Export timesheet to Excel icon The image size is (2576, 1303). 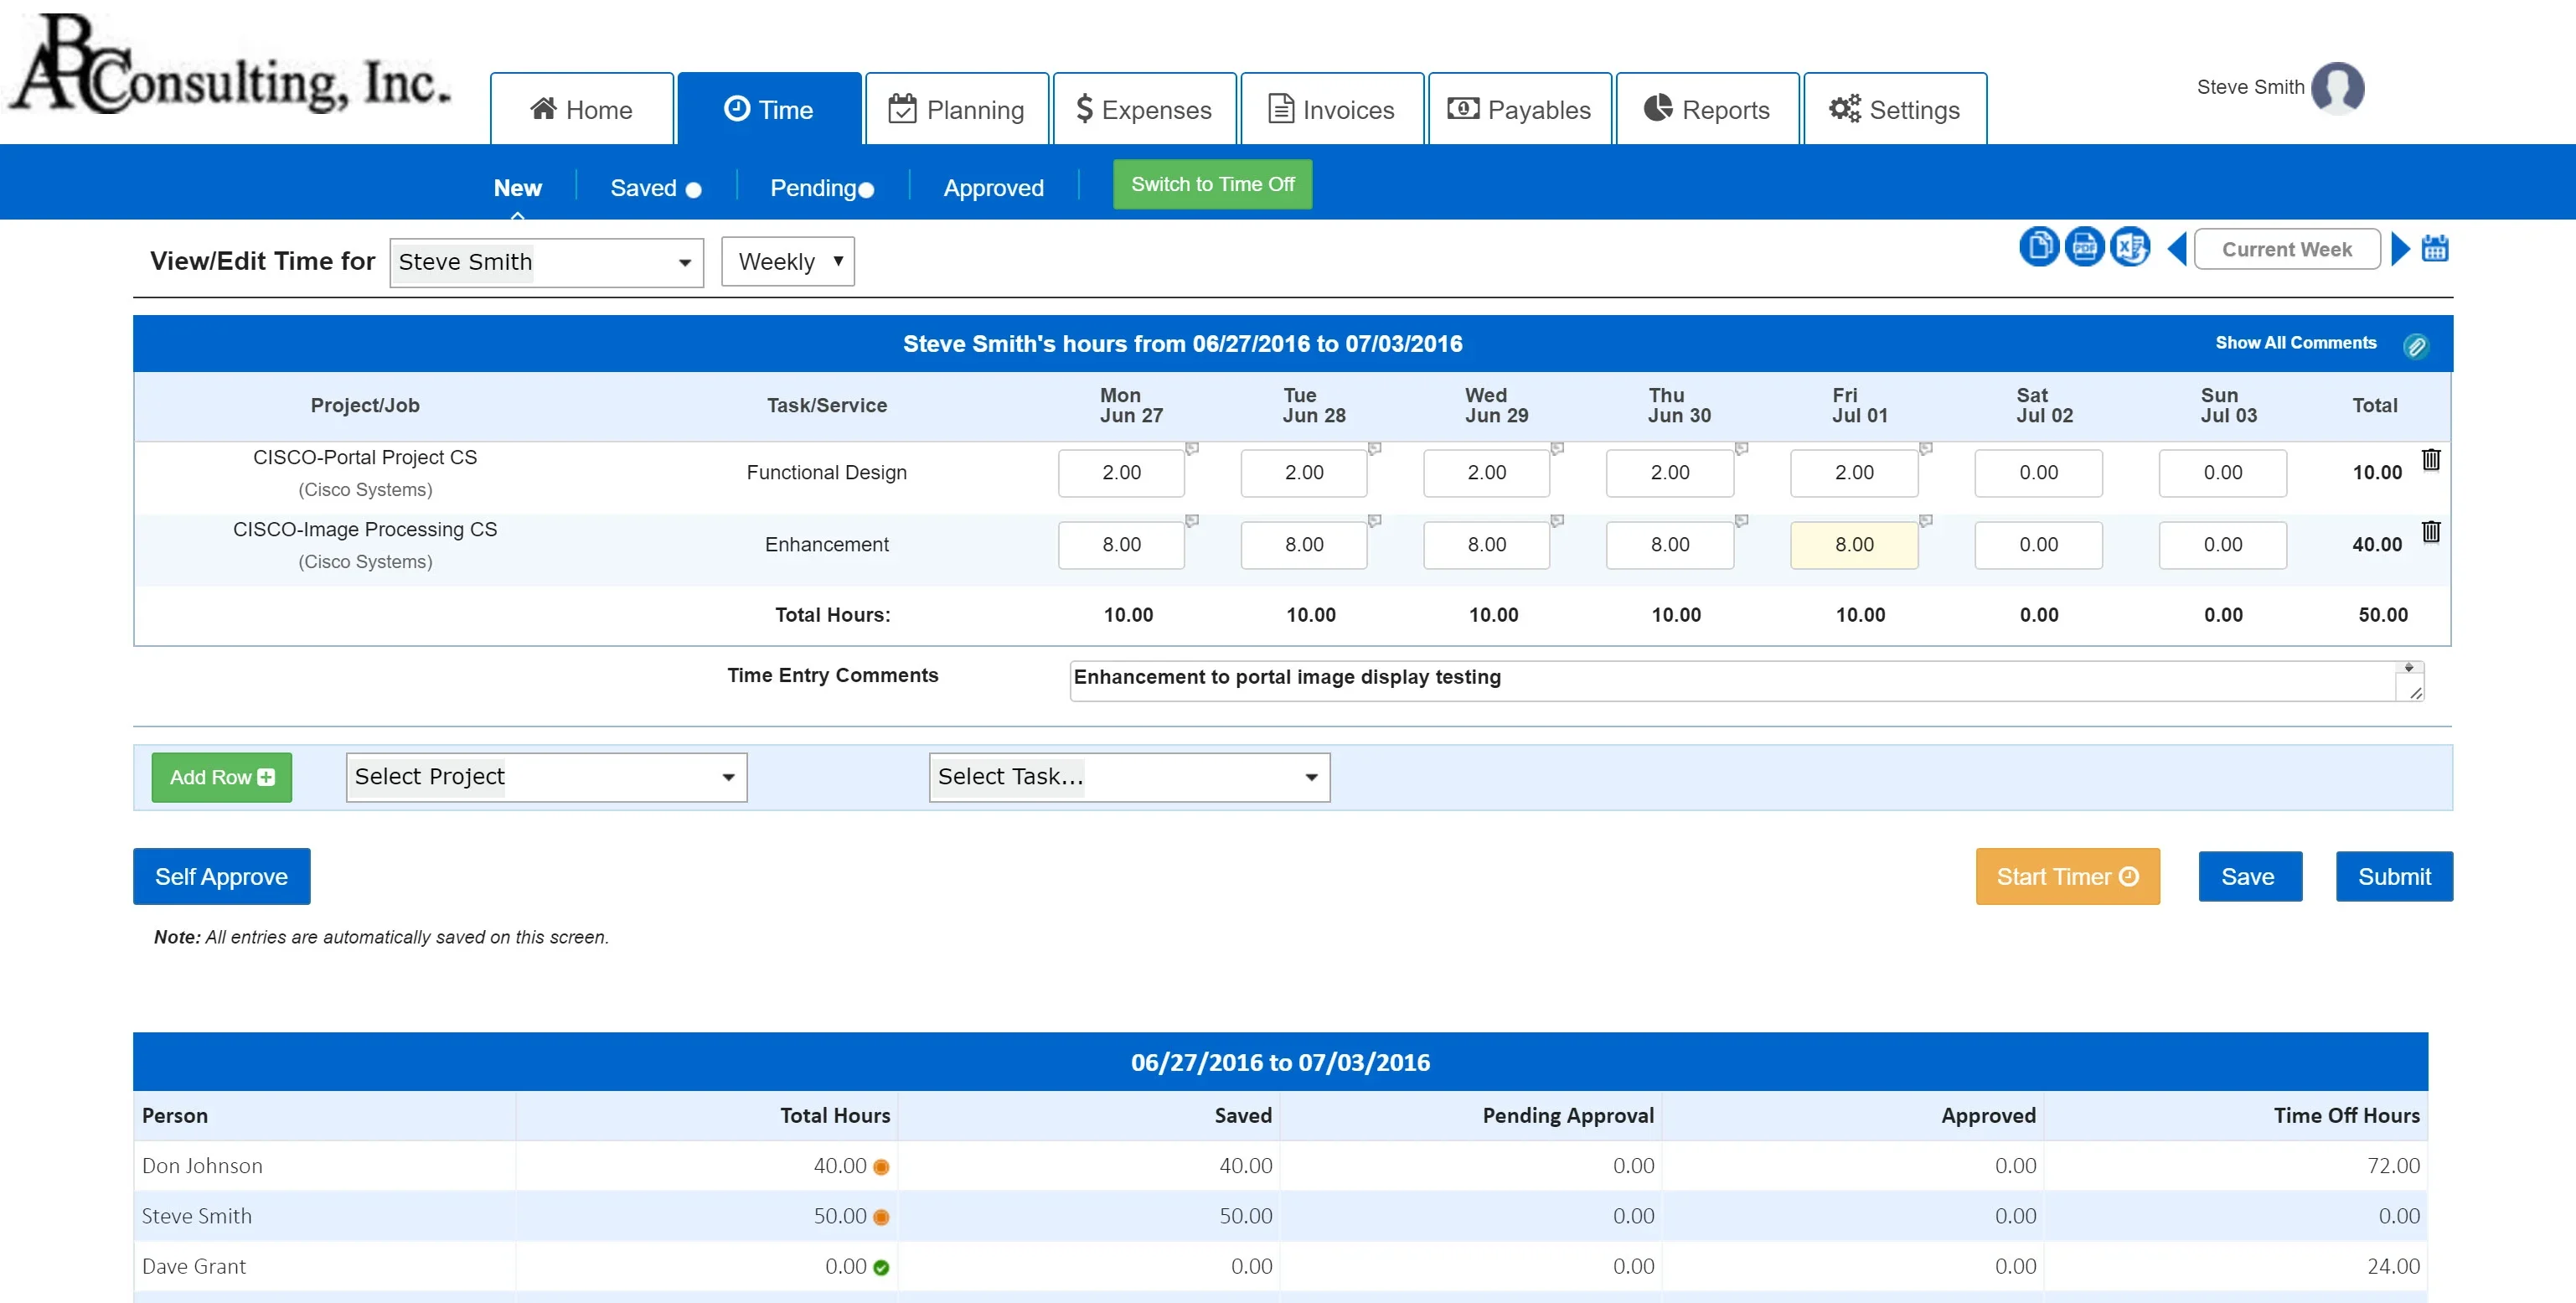click(2130, 247)
